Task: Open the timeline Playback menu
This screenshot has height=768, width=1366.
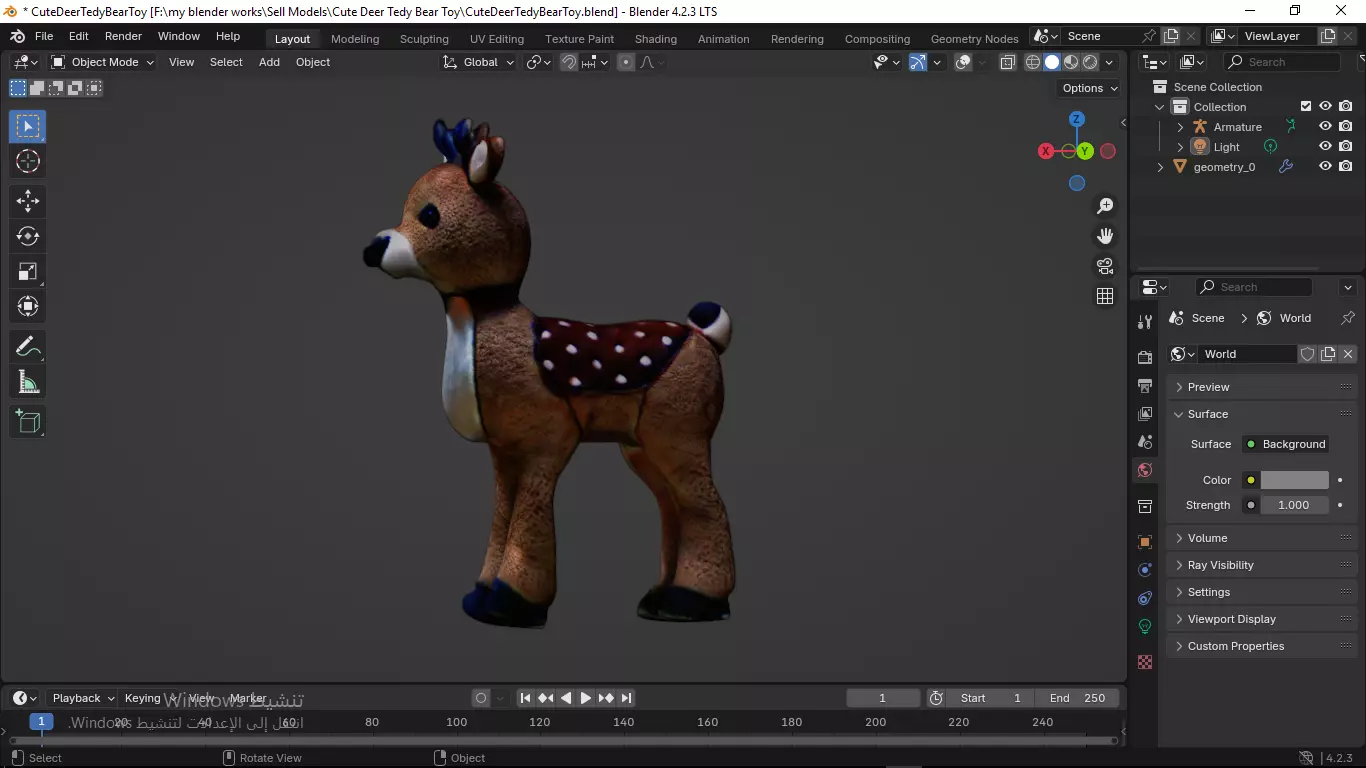Action: (x=83, y=698)
